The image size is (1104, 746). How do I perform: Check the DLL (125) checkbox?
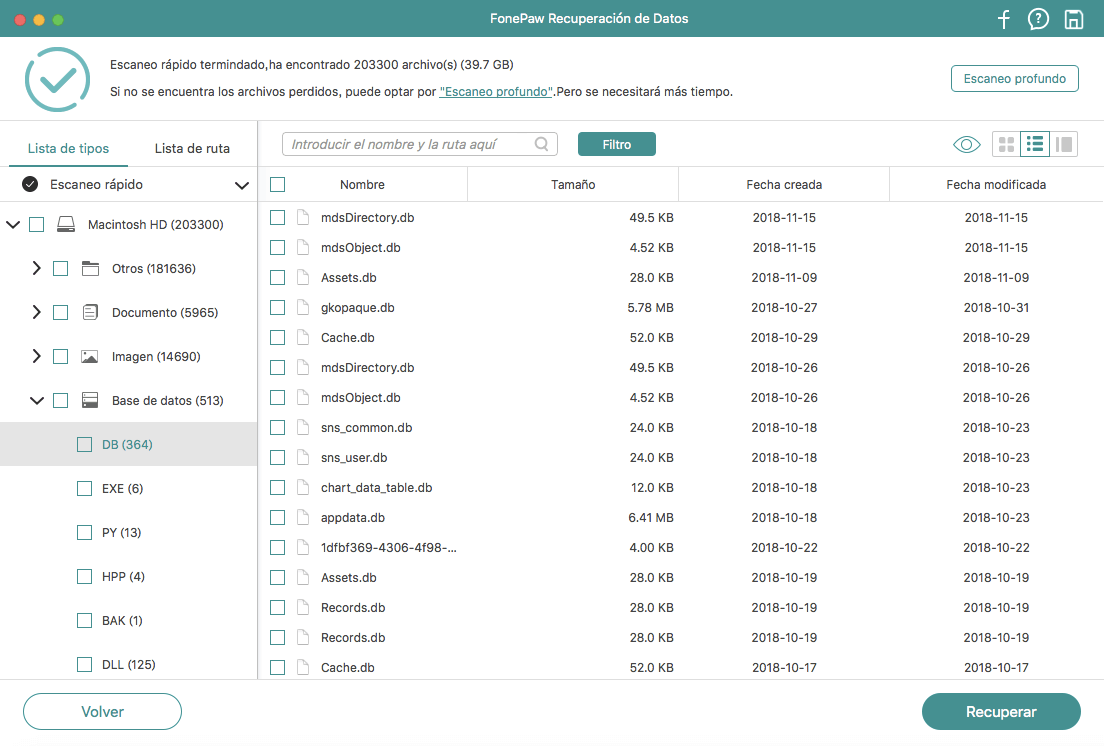84,664
